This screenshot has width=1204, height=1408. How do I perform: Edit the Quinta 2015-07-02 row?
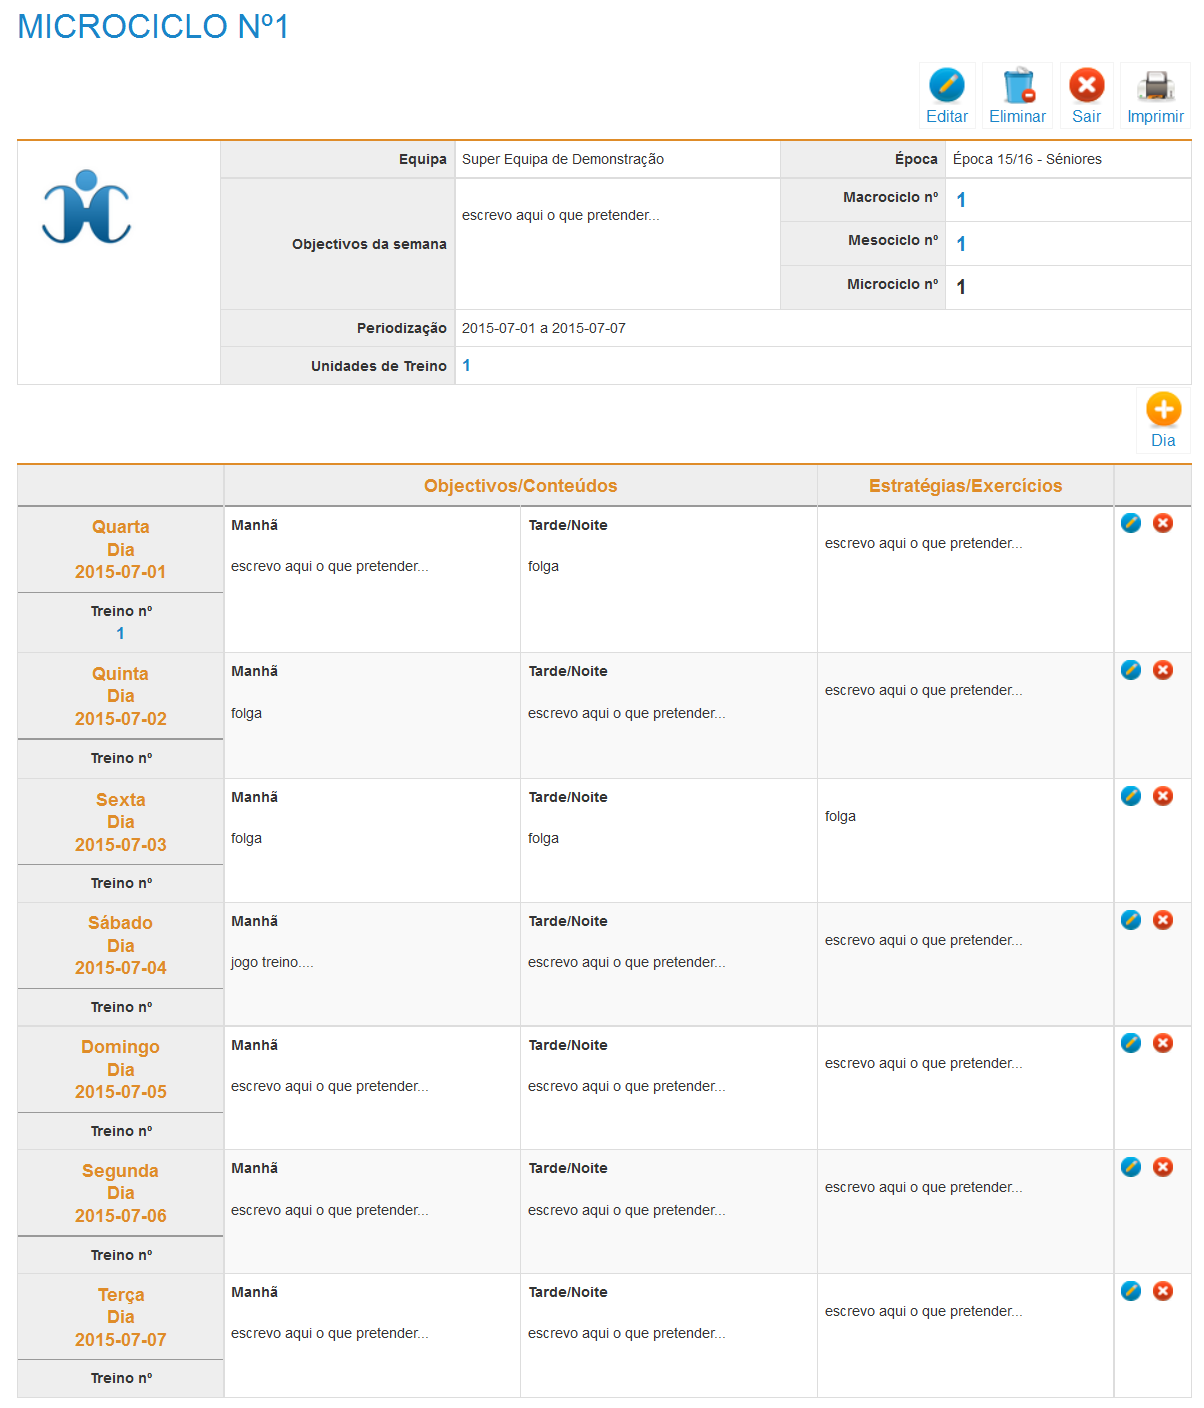tap(1131, 670)
